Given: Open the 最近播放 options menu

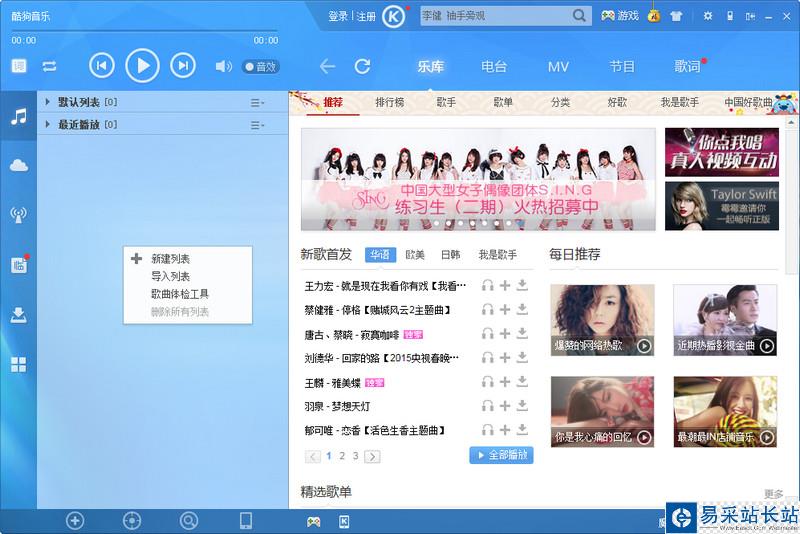Looking at the screenshot, I should click(x=257, y=125).
